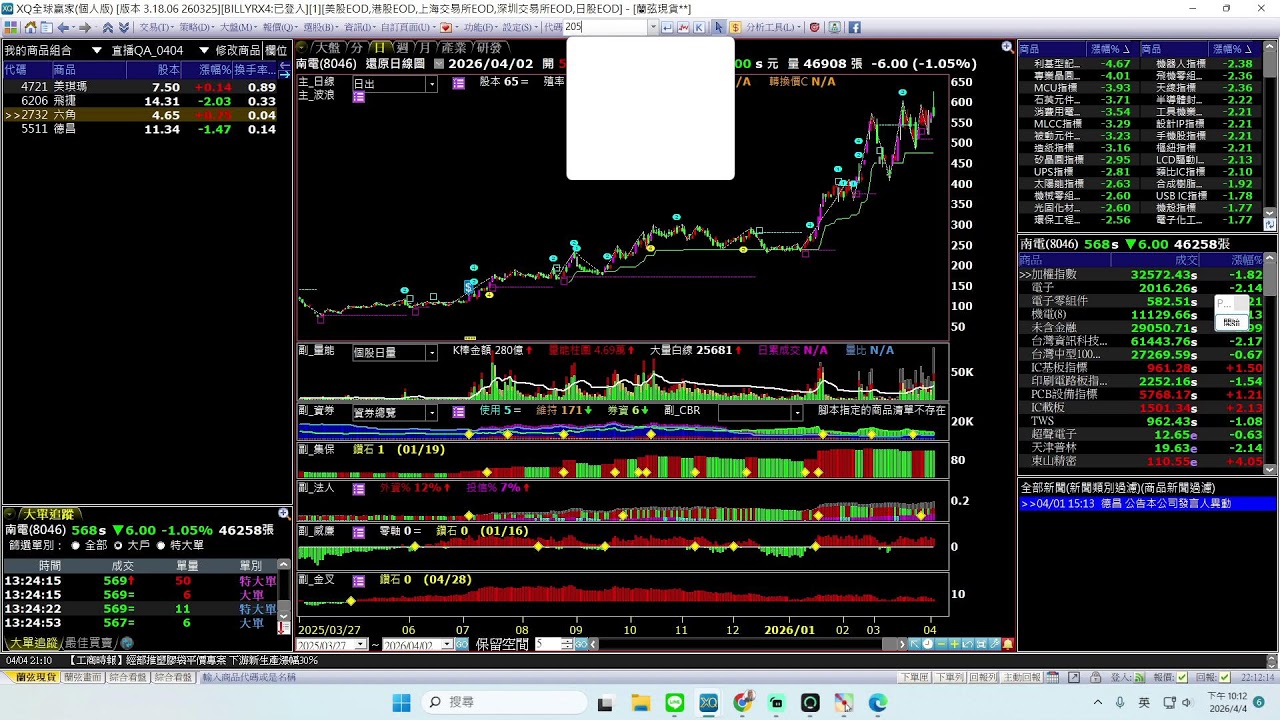Click the red target icon in toolbar

click(814, 28)
